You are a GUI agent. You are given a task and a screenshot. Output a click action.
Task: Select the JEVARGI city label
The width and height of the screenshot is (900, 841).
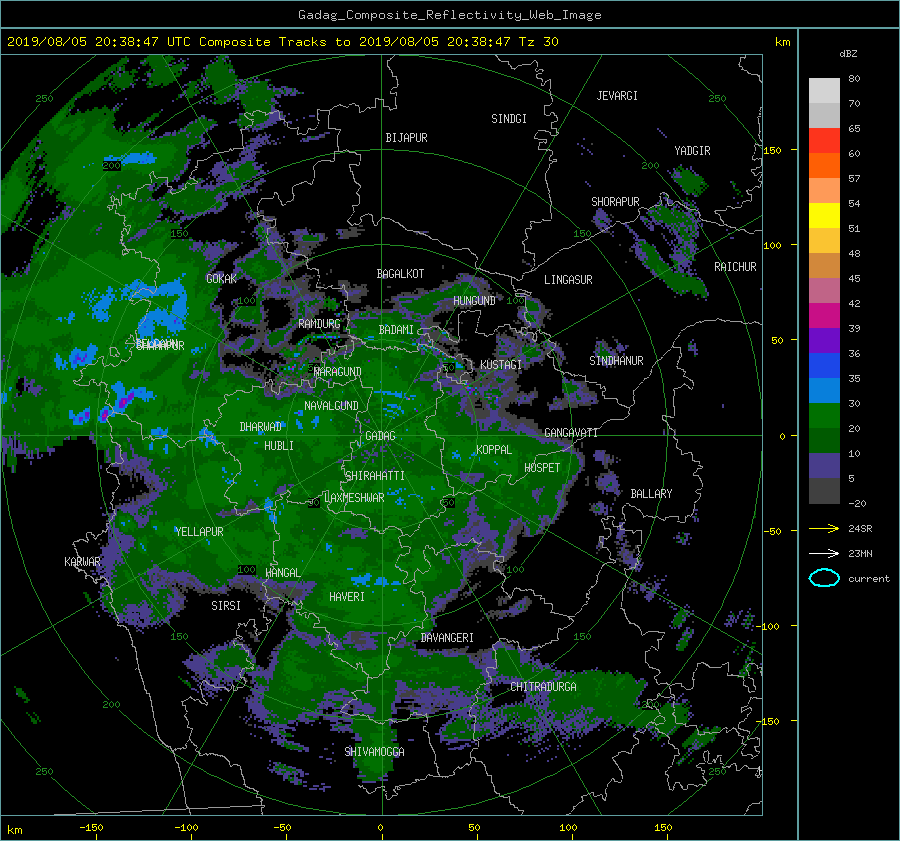(x=617, y=96)
